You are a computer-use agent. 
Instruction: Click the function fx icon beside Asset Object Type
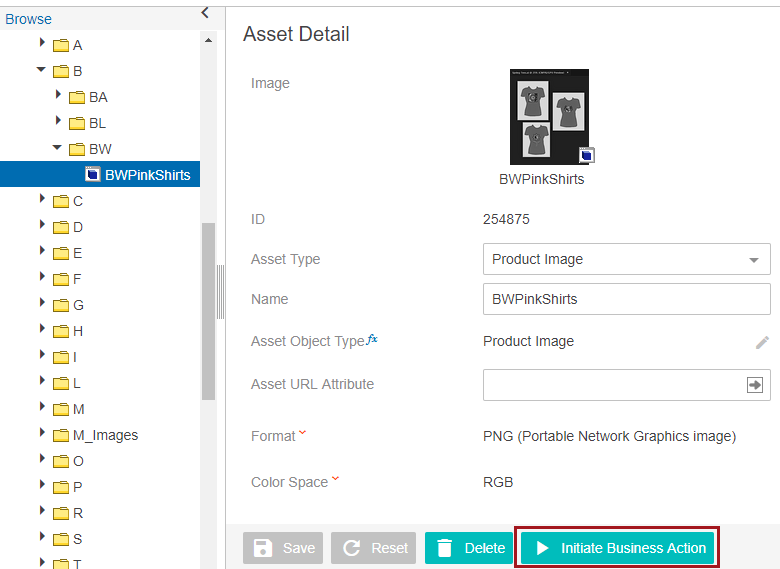coord(372,340)
